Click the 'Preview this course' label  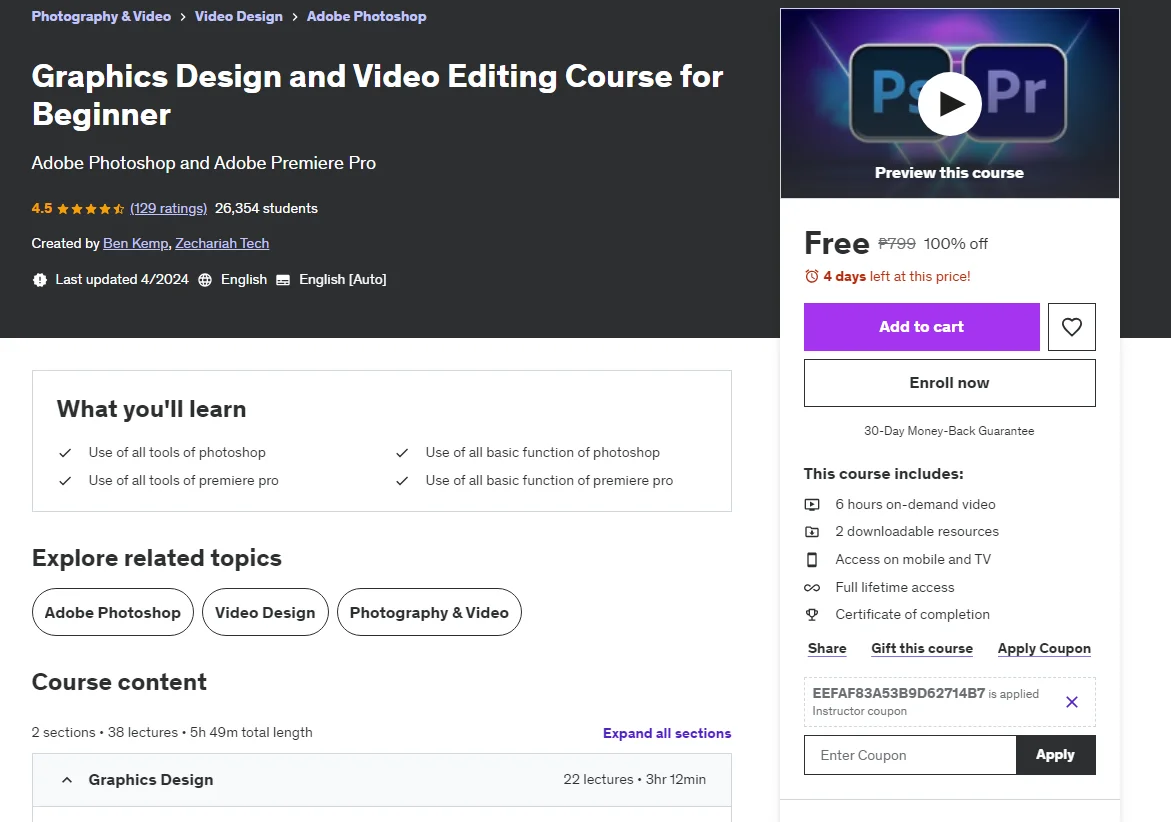click(x=949, y=172)
